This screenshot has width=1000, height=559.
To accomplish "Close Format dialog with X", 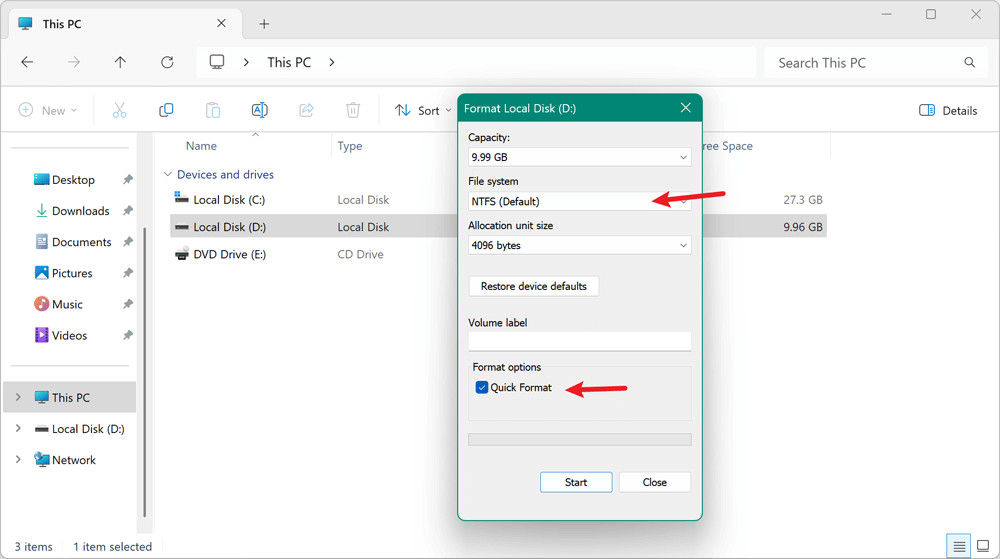I will pyautogui.click(x=686, y=108).
